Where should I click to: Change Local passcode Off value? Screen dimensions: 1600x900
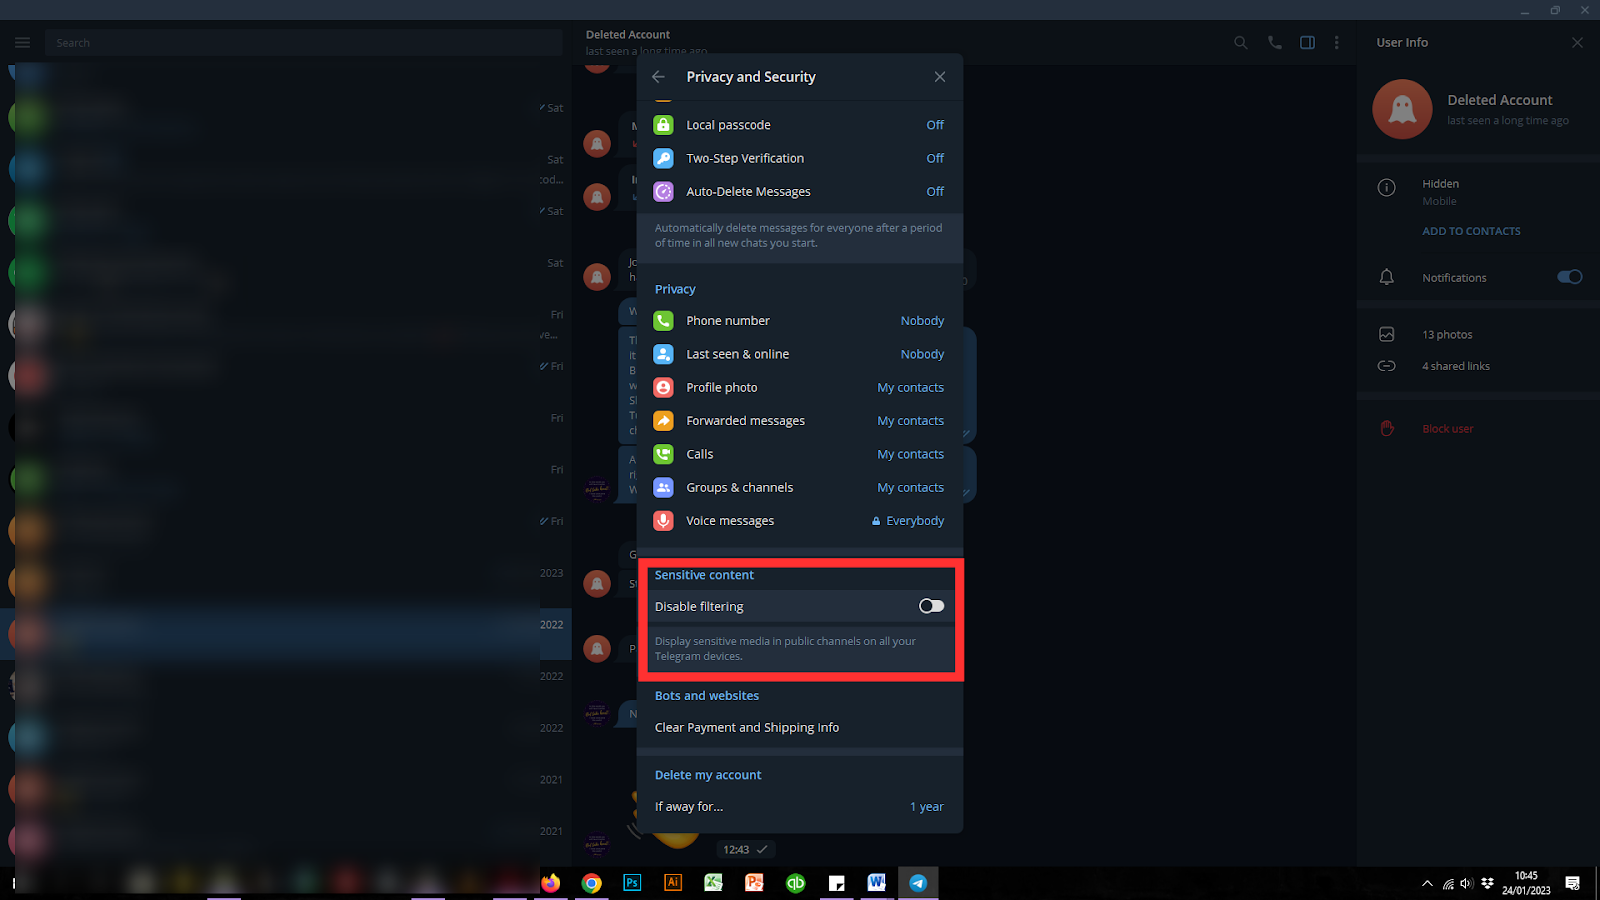pyautogui.click(x=935, y=125)
